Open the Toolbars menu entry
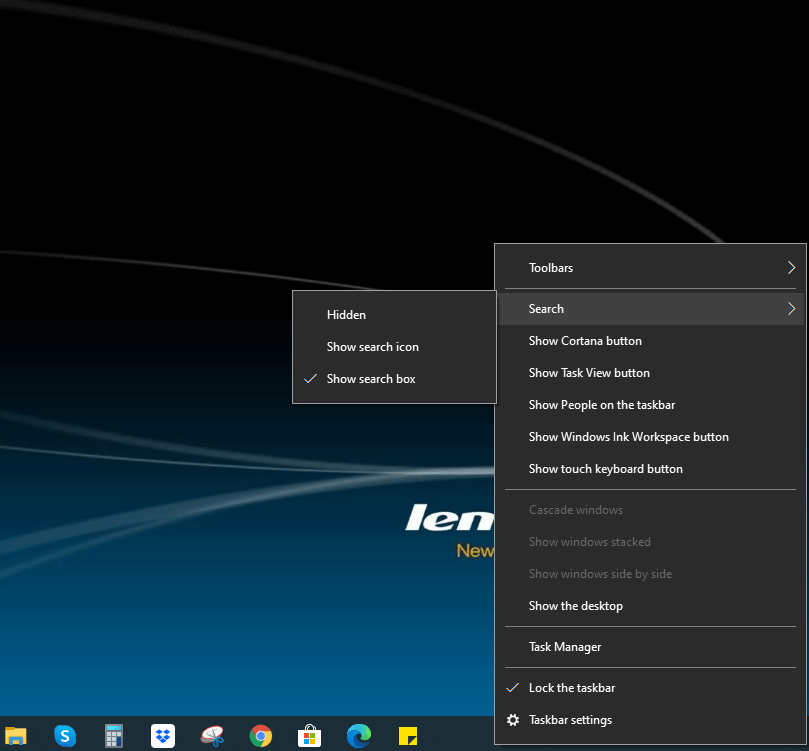809x751 pixels. [650, 268]
